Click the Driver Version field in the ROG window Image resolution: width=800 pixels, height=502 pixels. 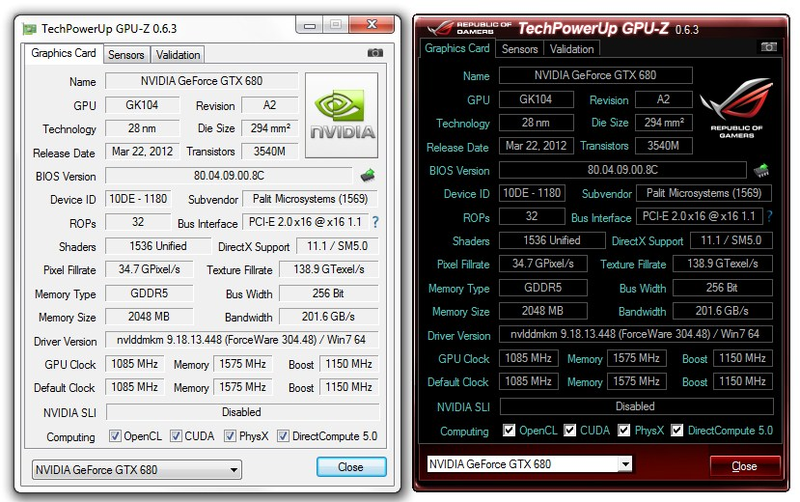[635, 334]
